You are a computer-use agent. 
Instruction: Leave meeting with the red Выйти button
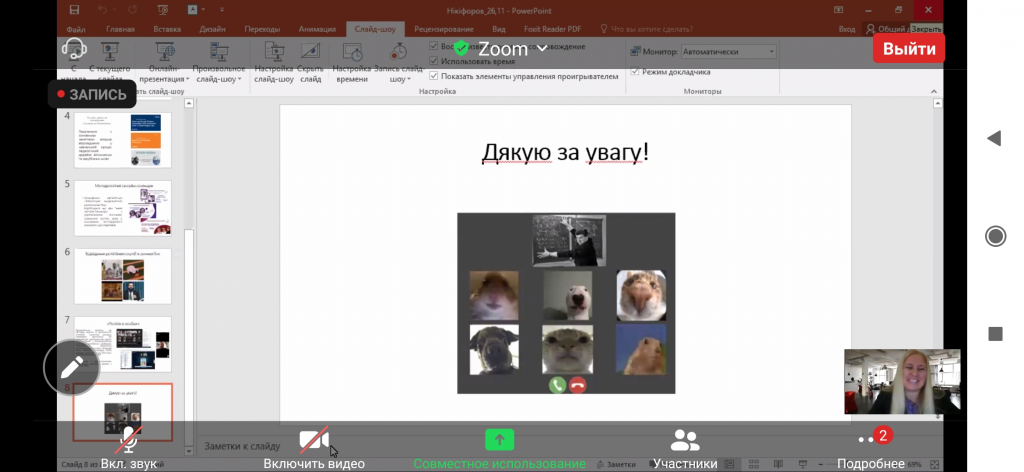909,49
